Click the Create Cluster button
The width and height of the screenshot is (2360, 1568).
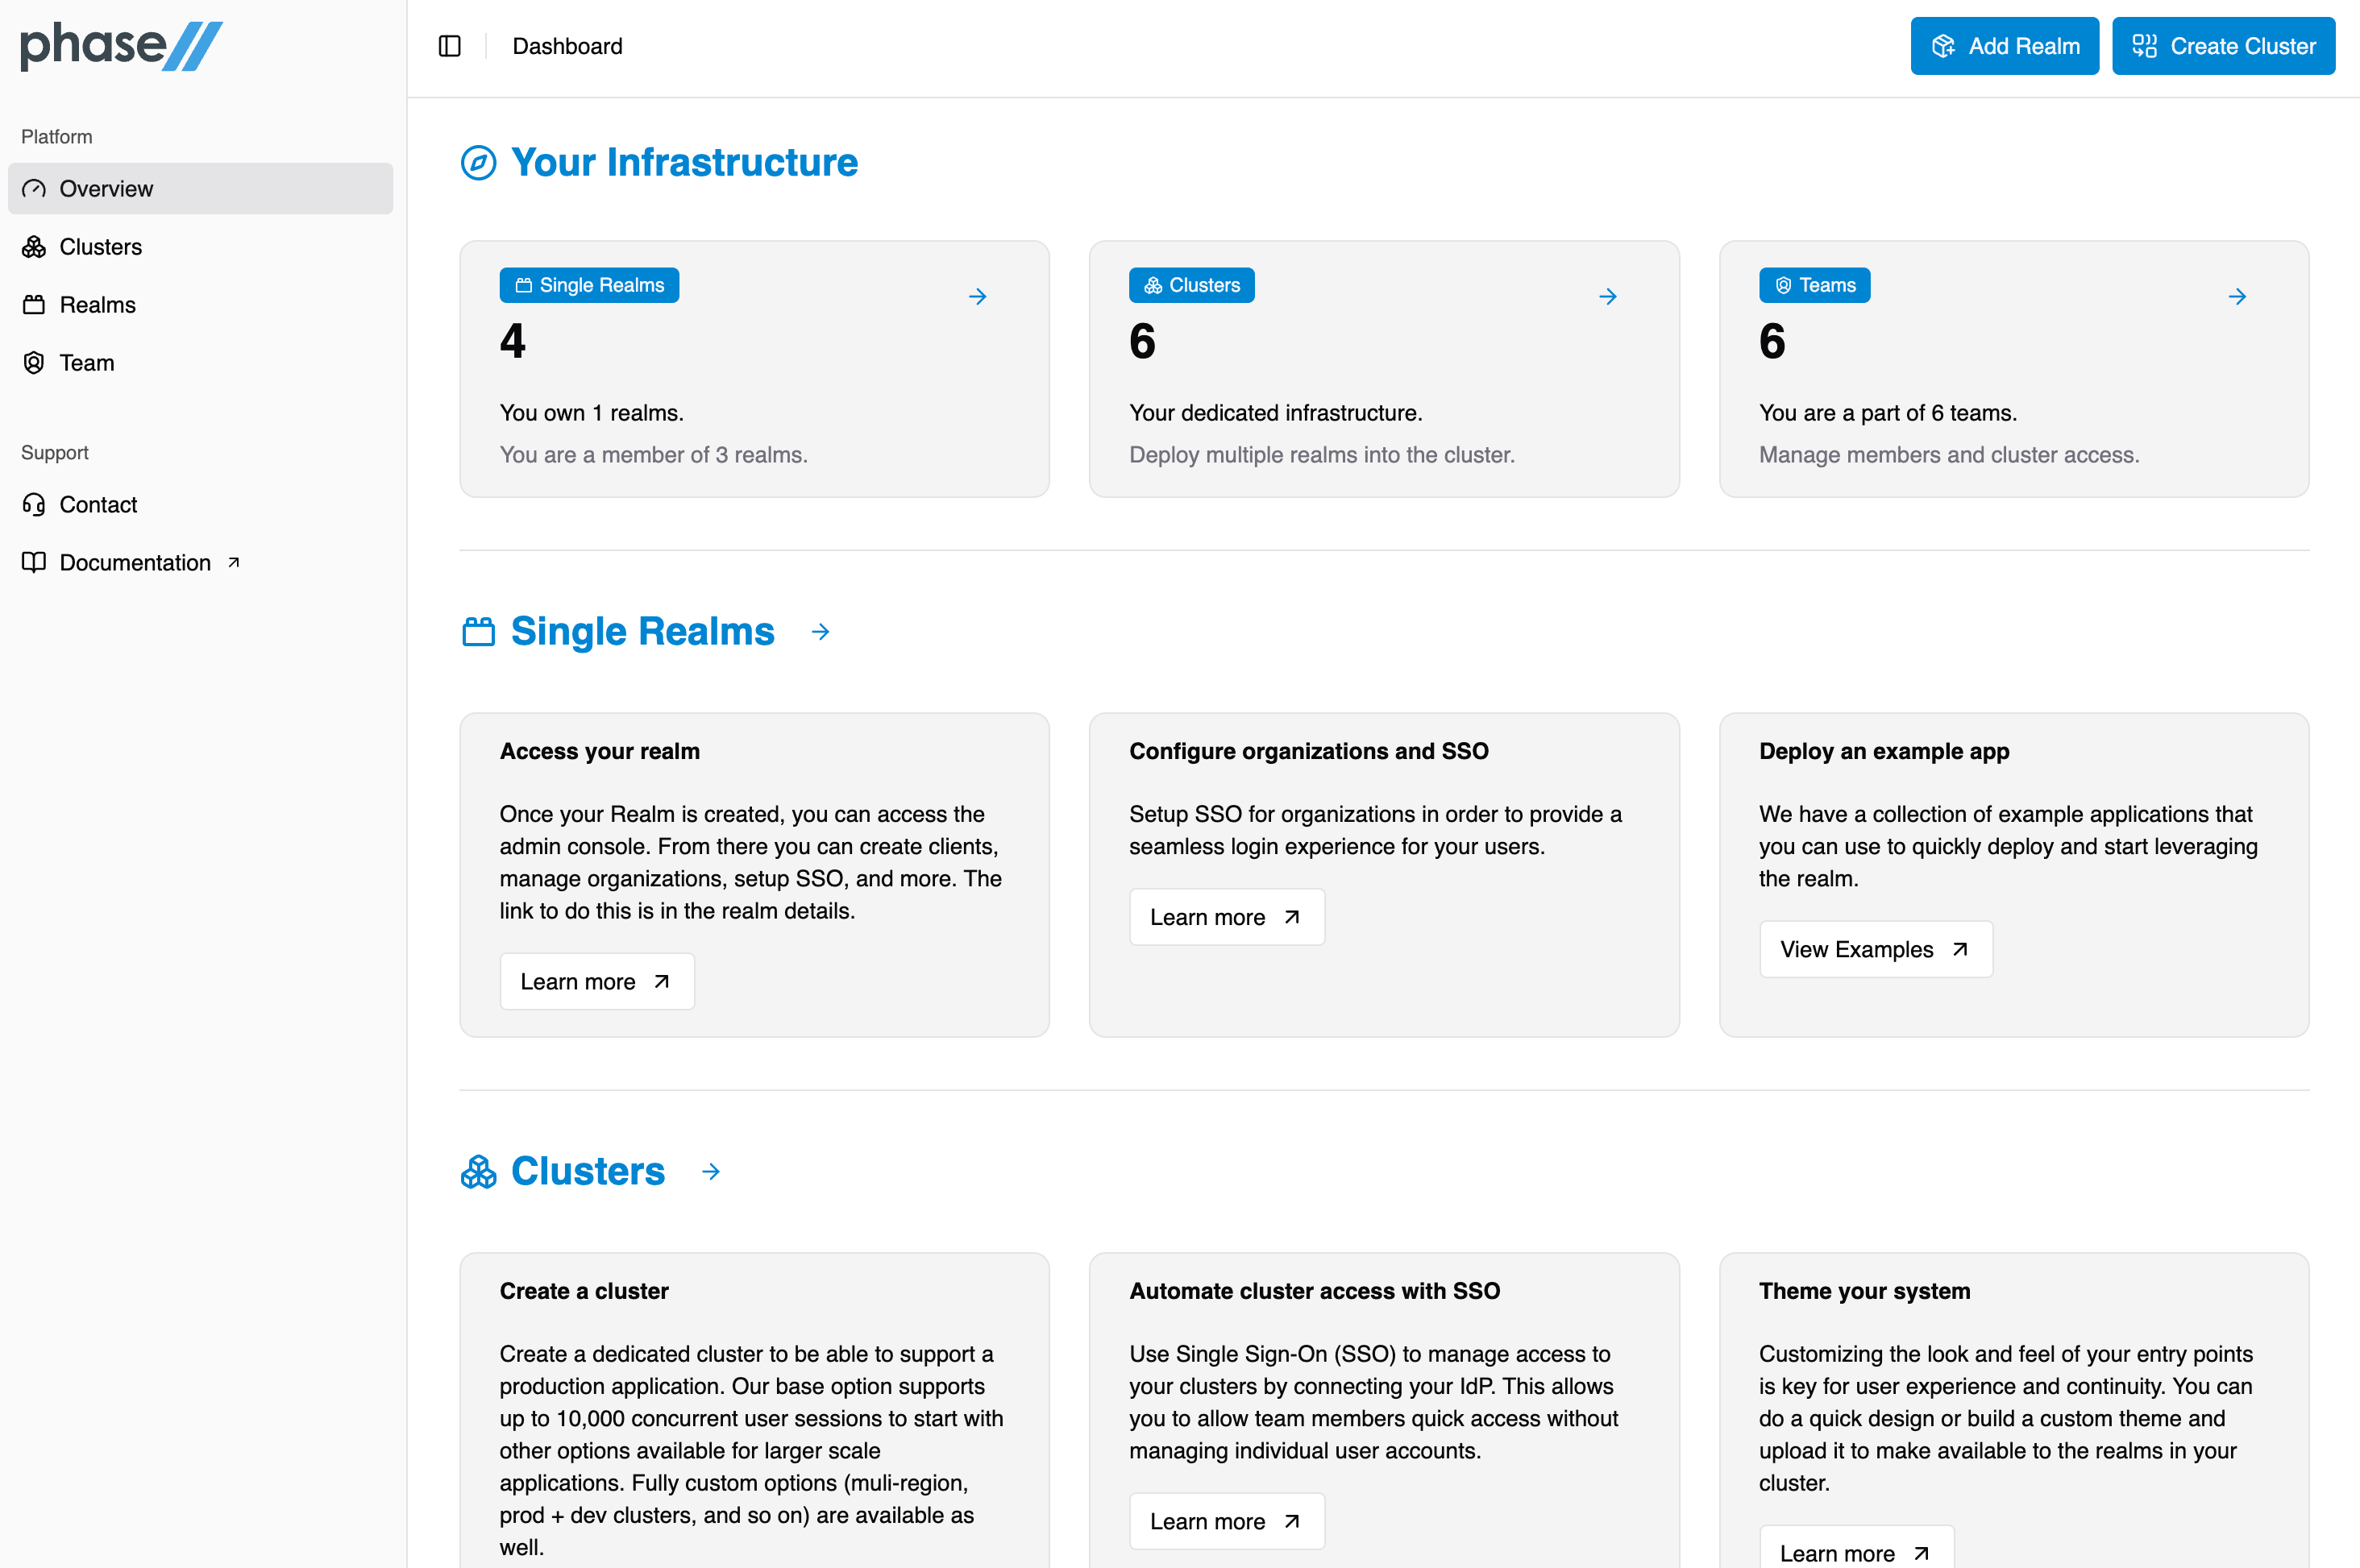(2223, 46)
